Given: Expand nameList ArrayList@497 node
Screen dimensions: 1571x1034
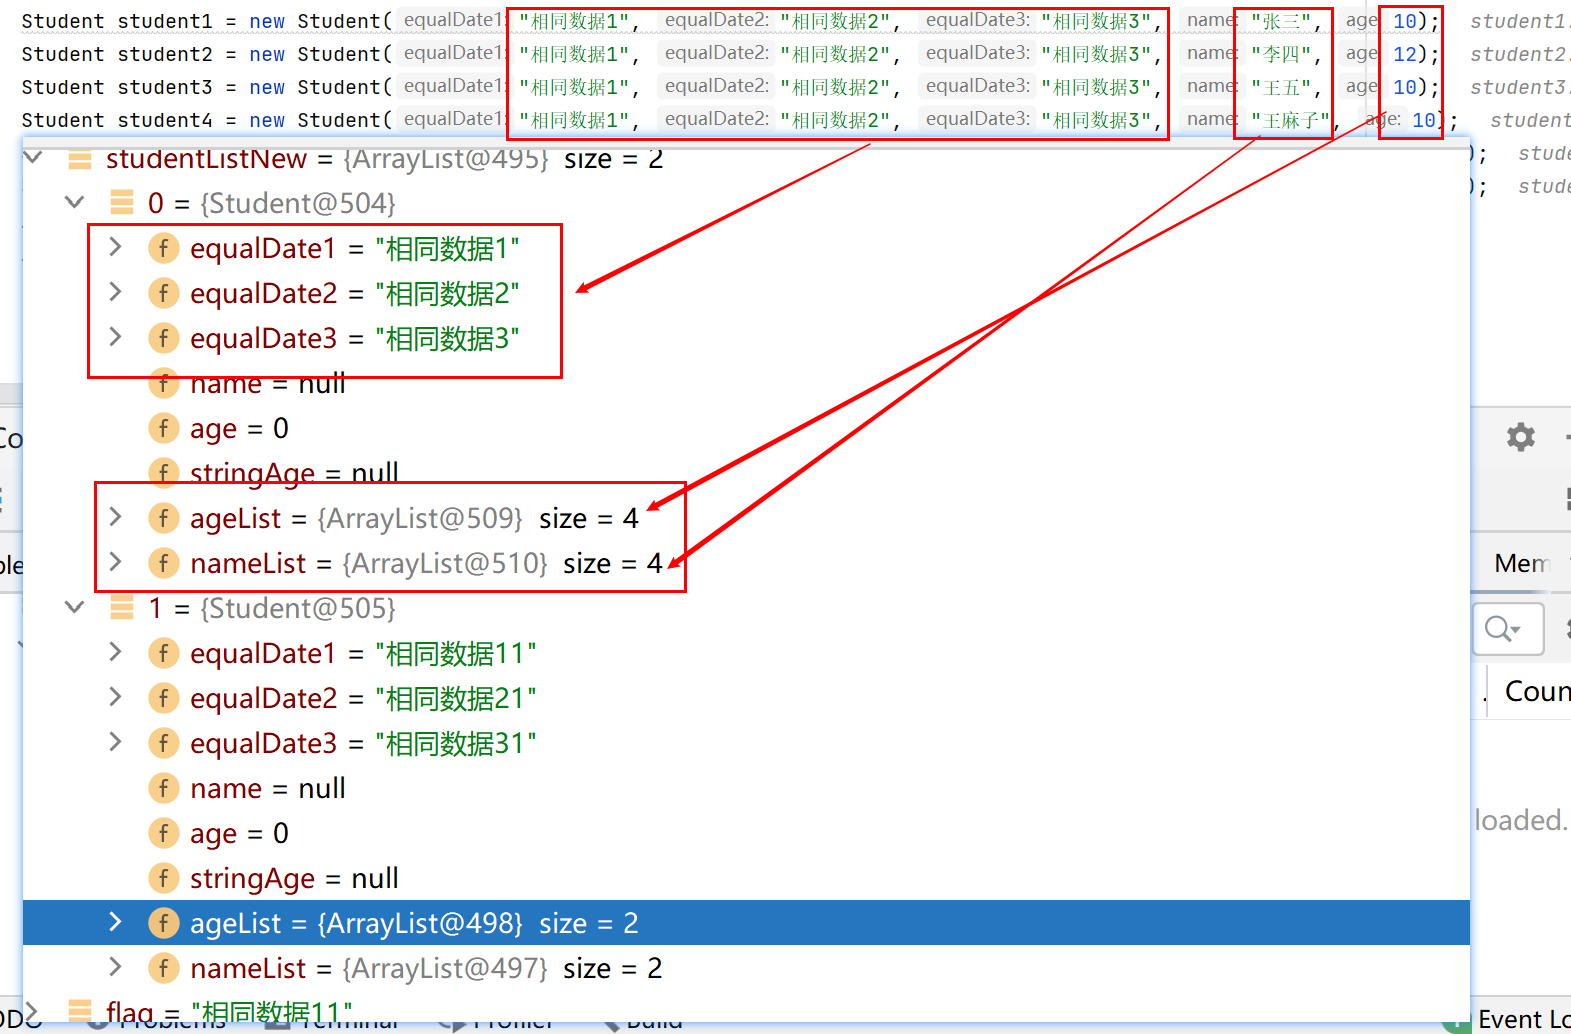Looking at the screenshot, I should (x=115, y=968).
